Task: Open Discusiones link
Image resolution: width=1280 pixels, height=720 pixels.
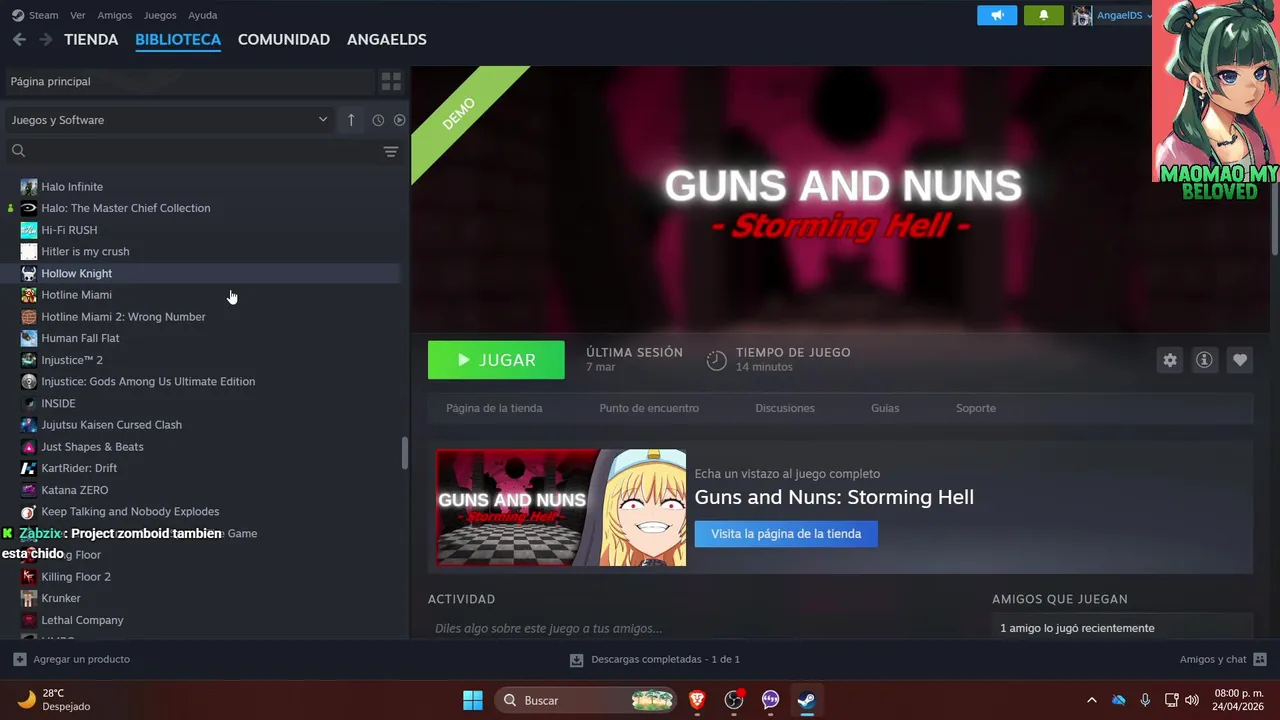Action: [x=785, y=408]
